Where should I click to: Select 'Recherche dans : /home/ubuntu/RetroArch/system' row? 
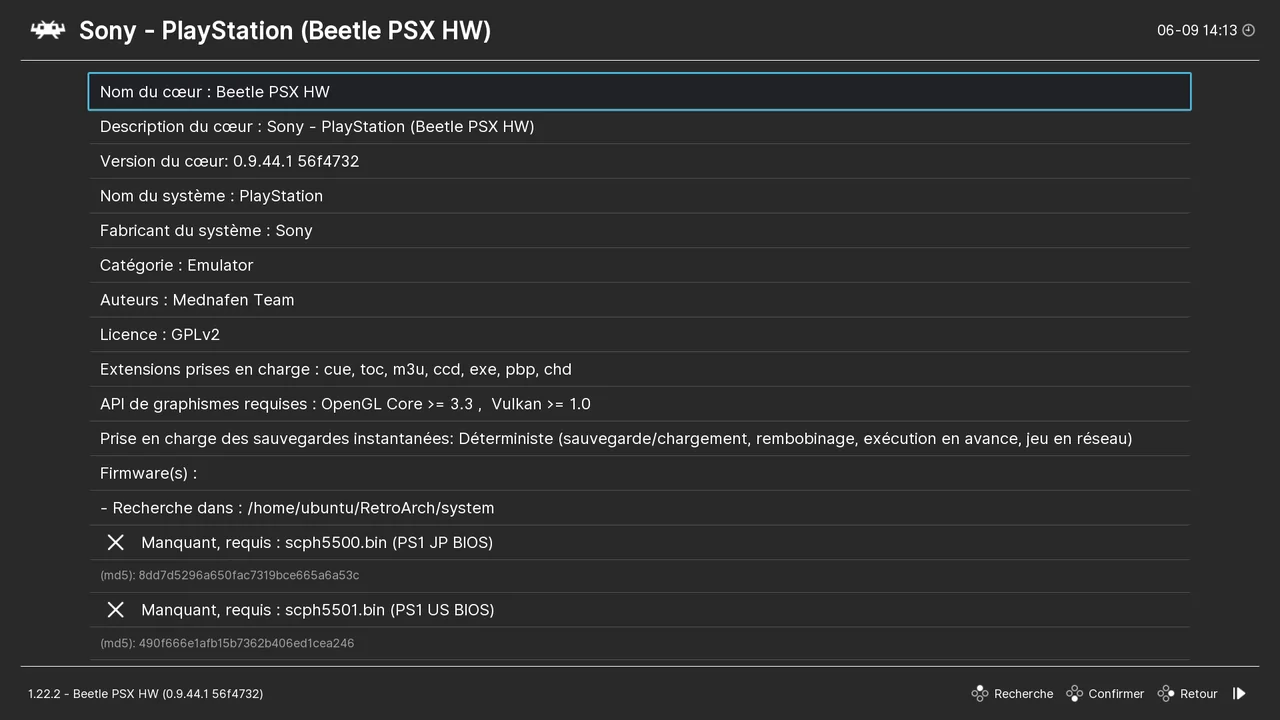(x=640, y=508)
